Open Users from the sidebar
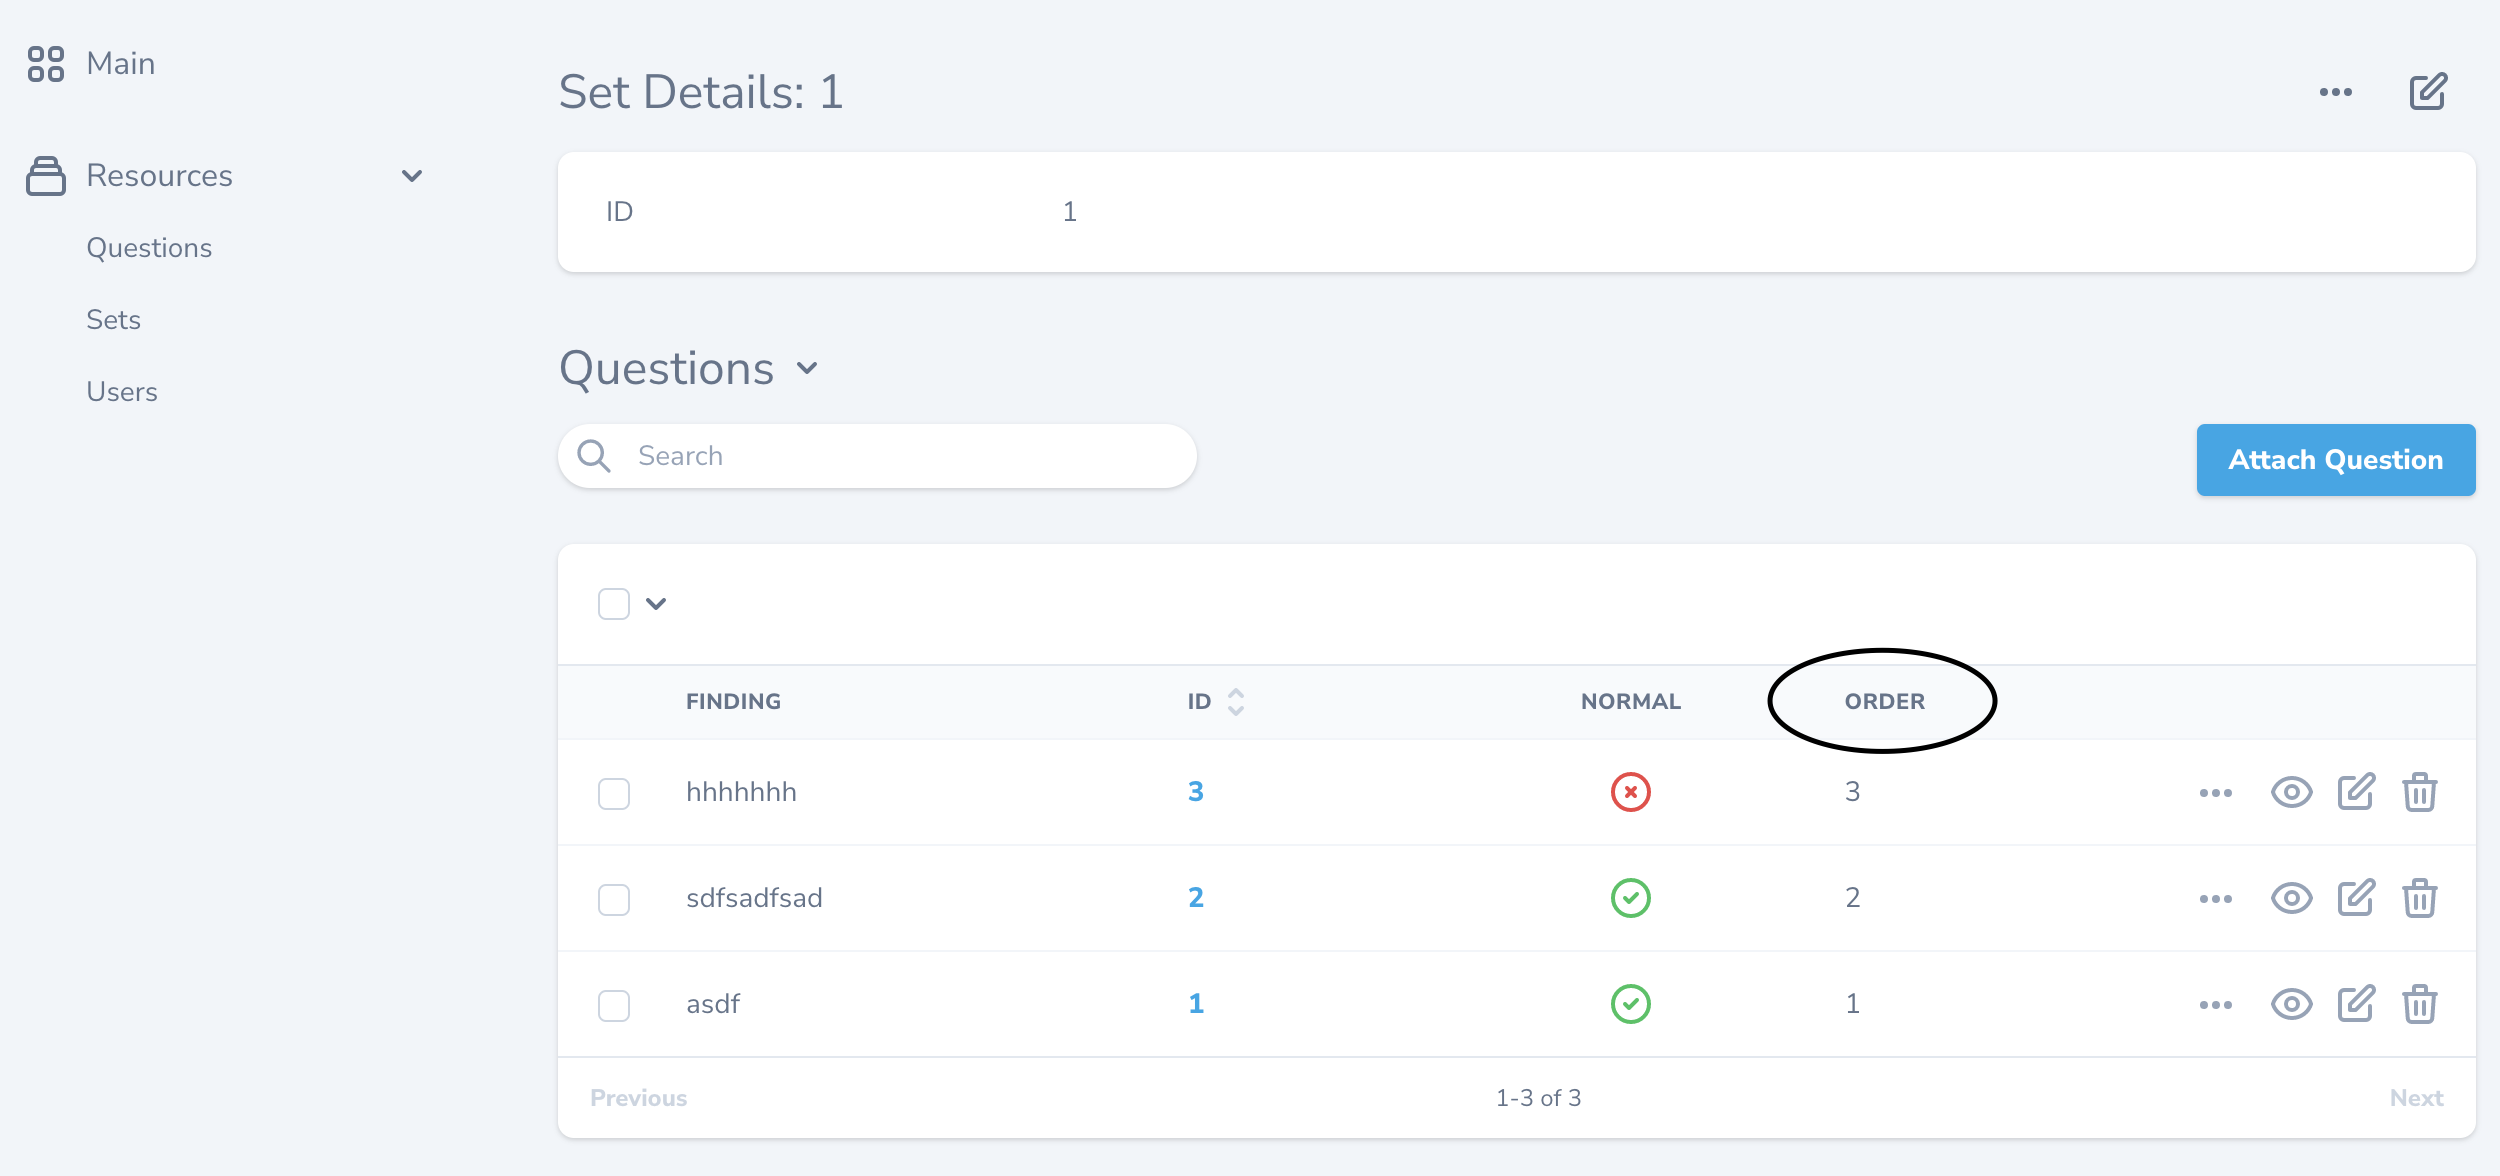The image size is (2500, 1176). pyautogui.click(x=122, y=391)
